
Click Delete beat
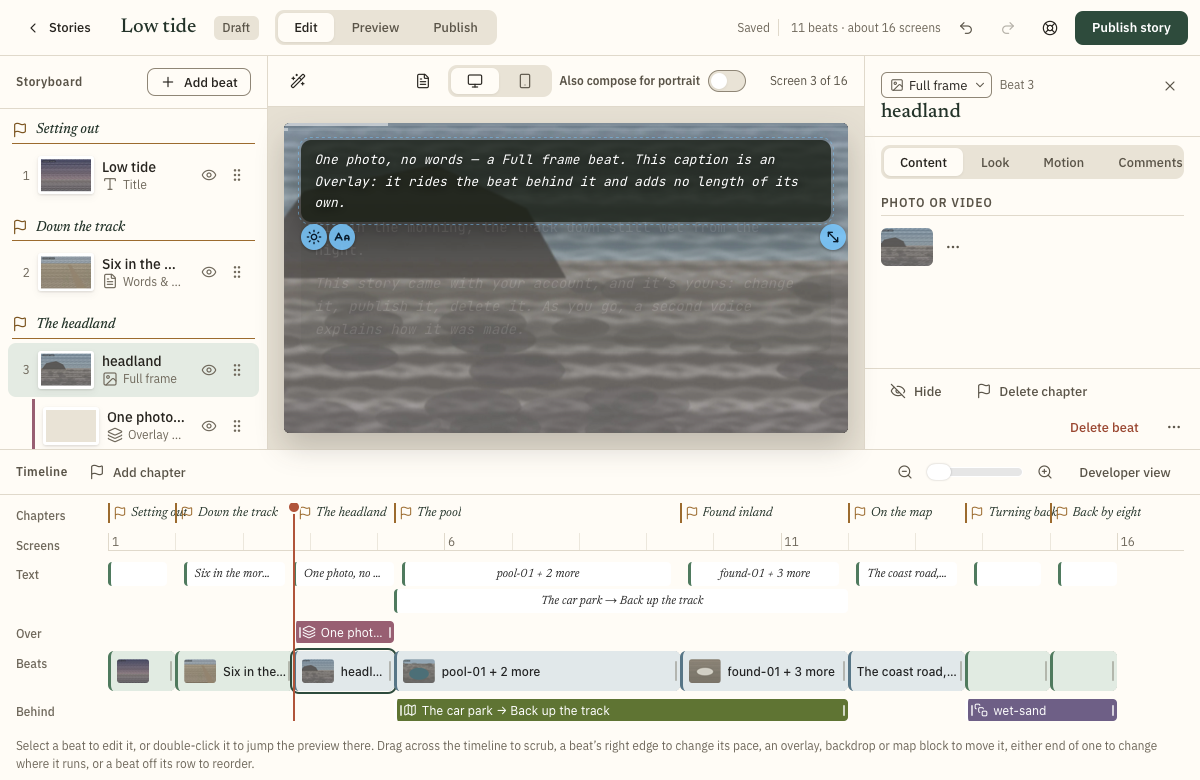[x=1104, y=428]
